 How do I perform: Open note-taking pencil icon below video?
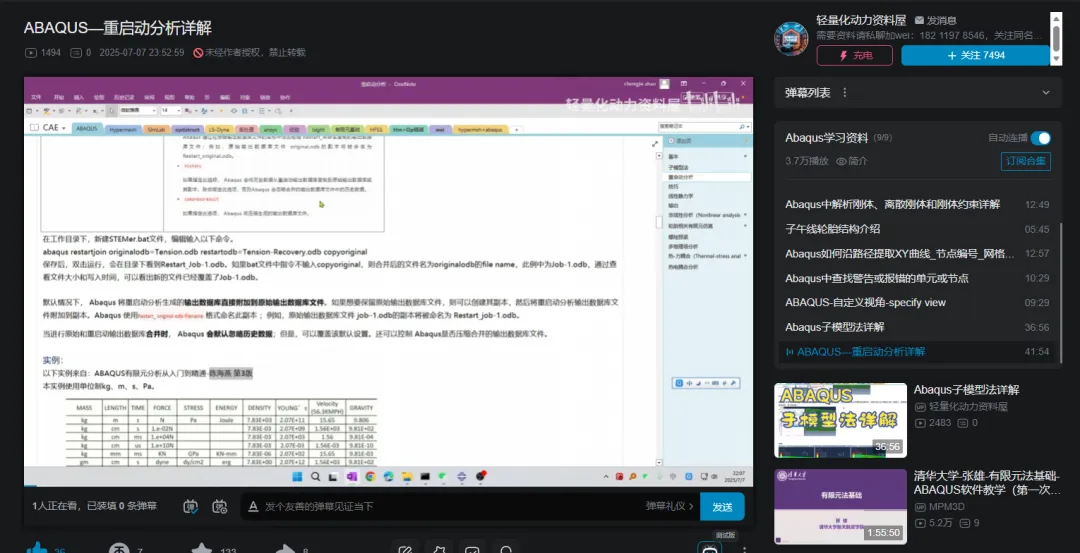[406, 549]
